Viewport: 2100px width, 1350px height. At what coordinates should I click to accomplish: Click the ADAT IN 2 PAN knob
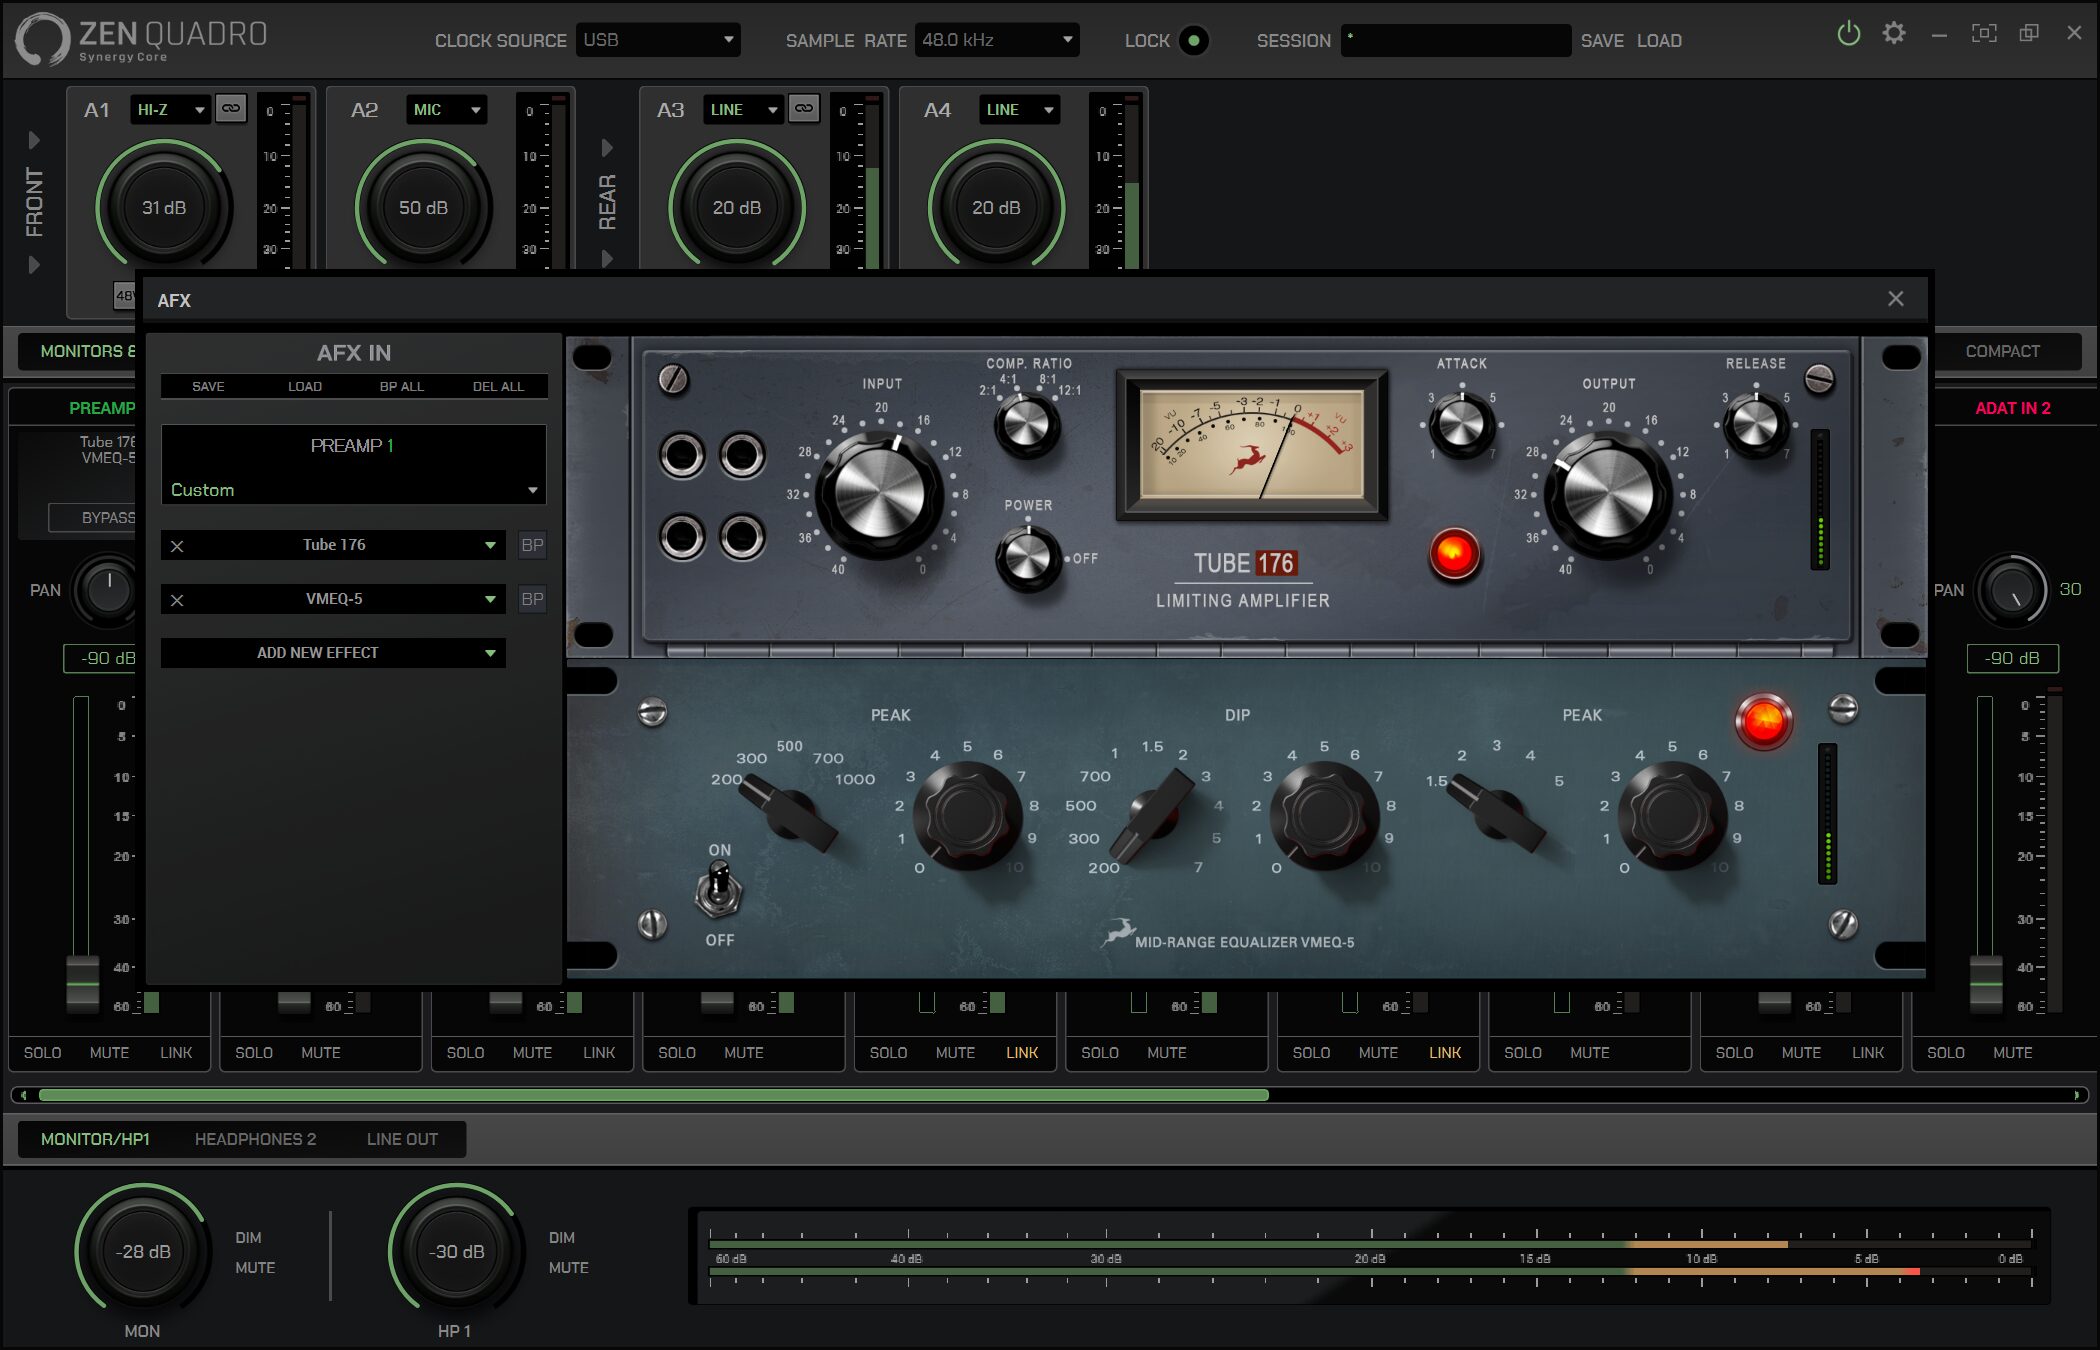click(2013, 591)
